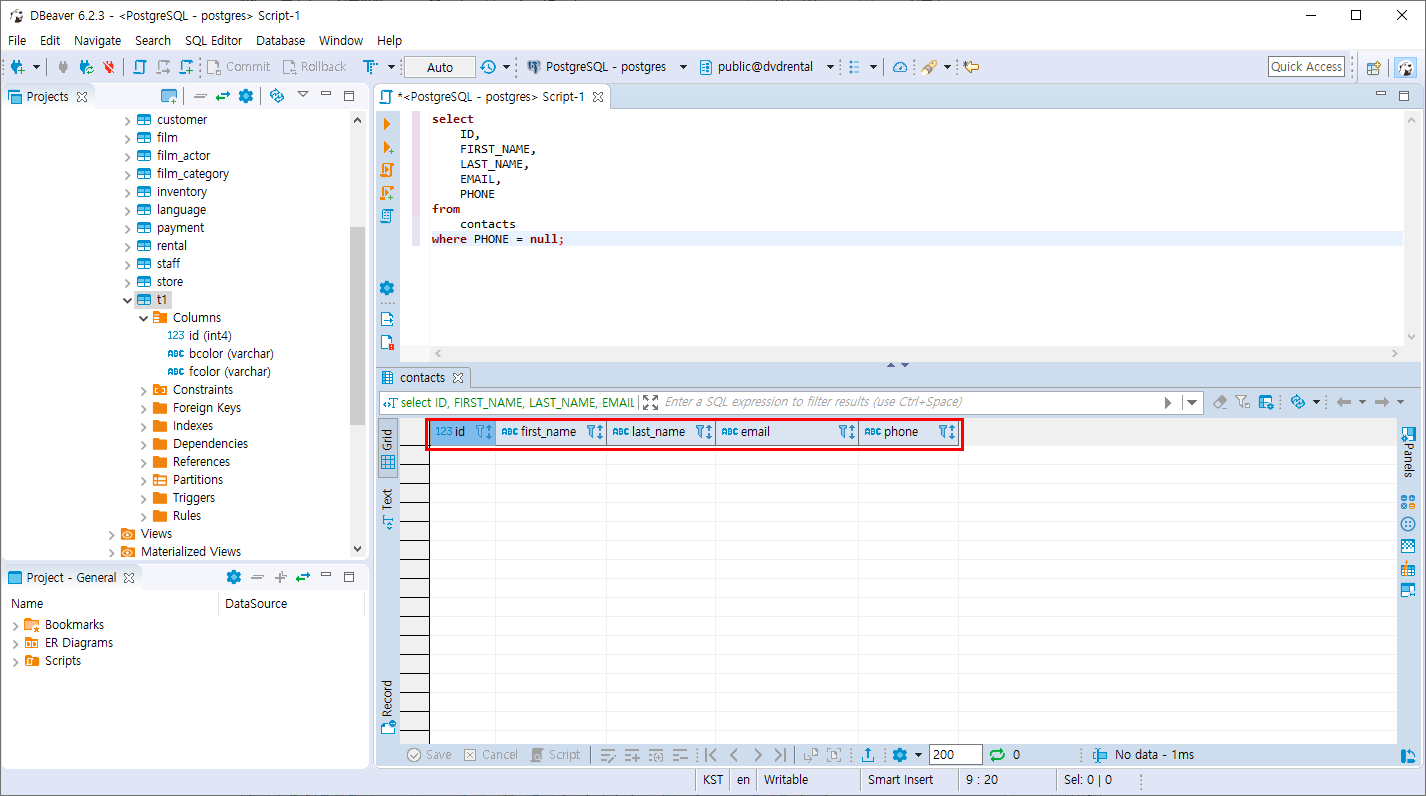Expand the Foreign Keys folder
The width and height of the screenshot is (1426, 796).
pyautogui.click(x=144, y=408)
